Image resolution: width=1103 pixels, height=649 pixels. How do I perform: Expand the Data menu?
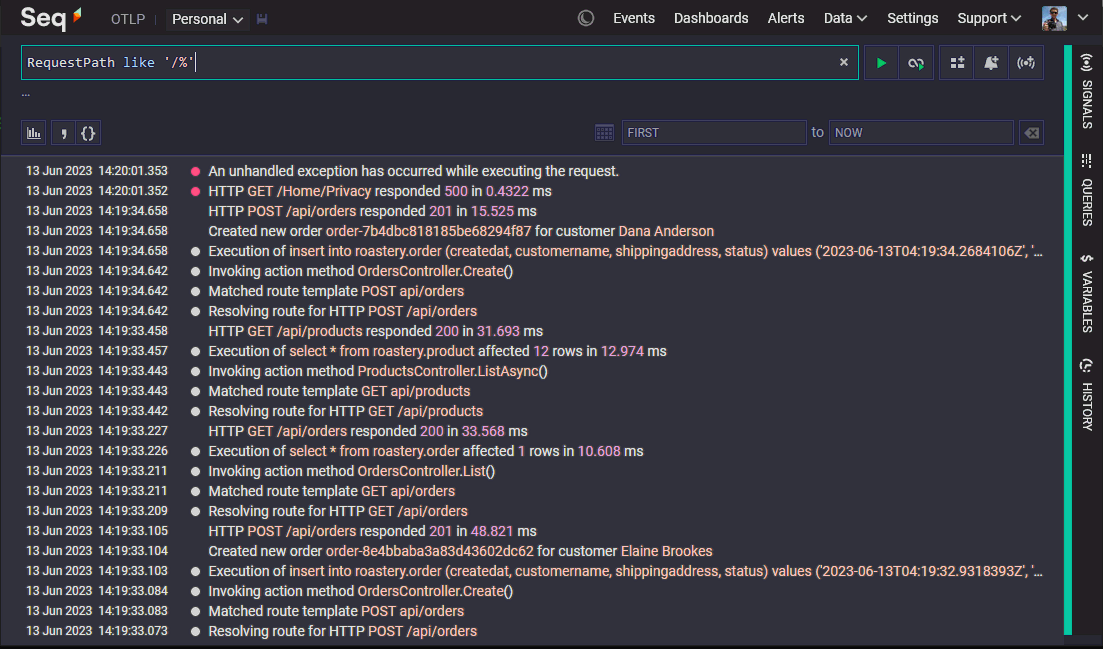click(845, 18)
